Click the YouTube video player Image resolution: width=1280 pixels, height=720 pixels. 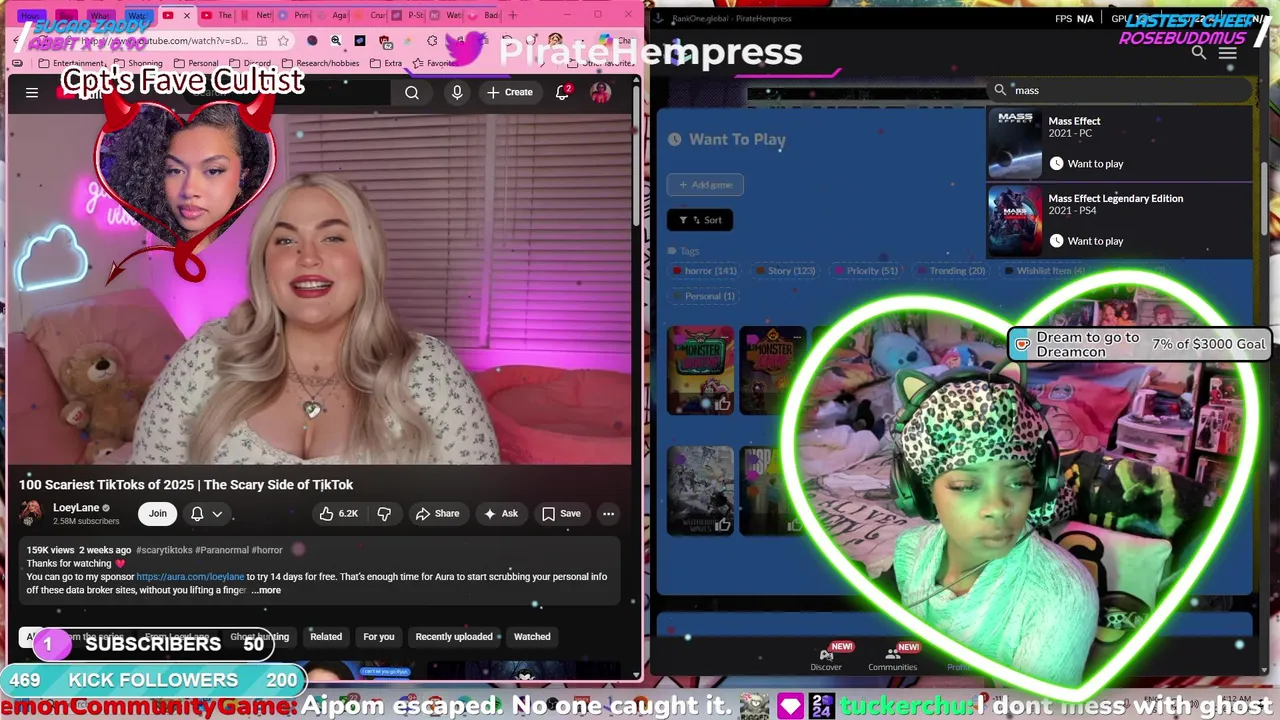(x=320, y=290)
